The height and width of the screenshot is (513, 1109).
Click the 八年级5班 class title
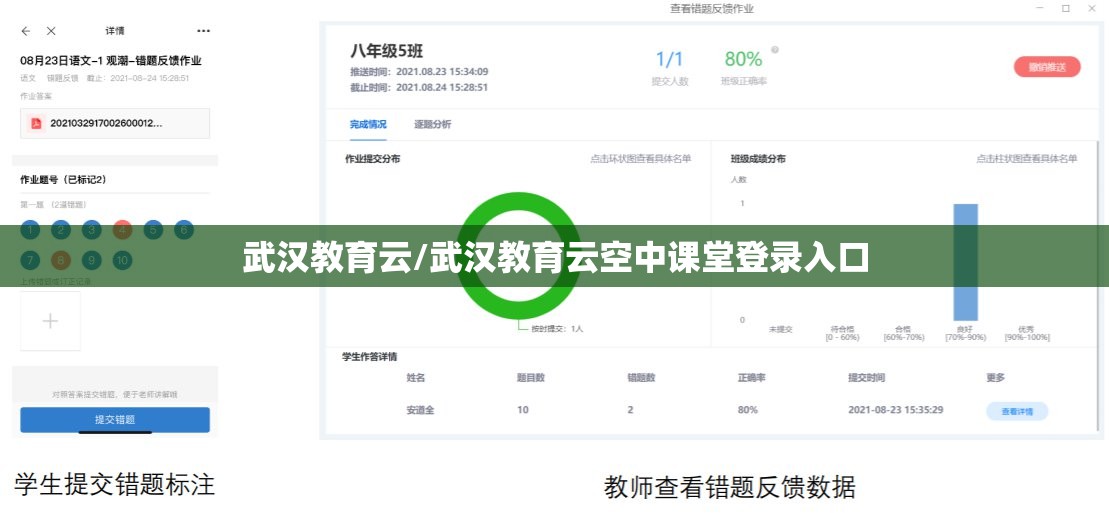tap(387, 51)
